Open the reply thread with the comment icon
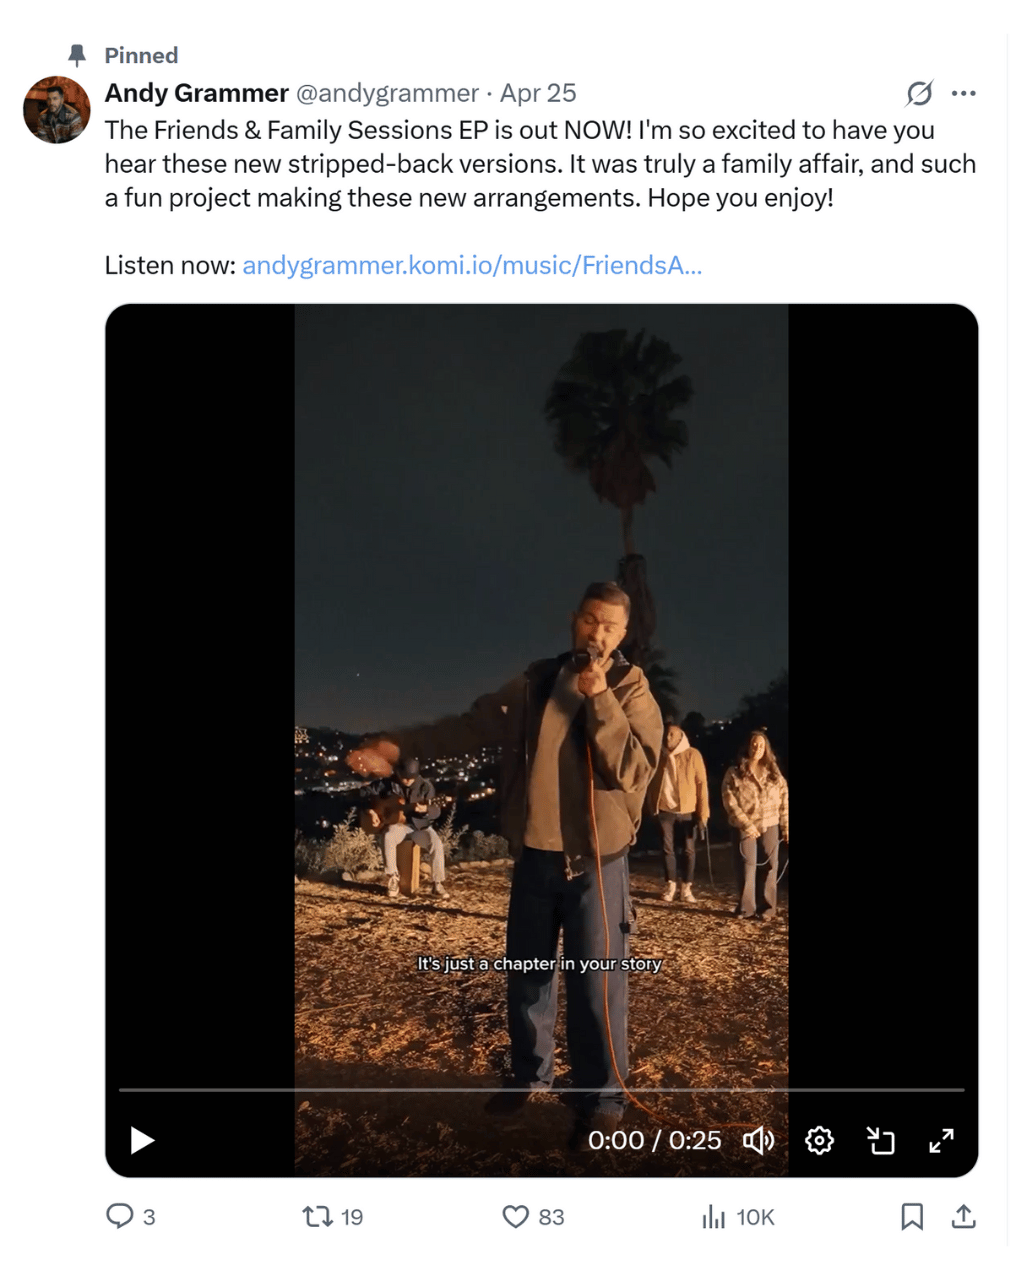 [x=122, y=1217]
